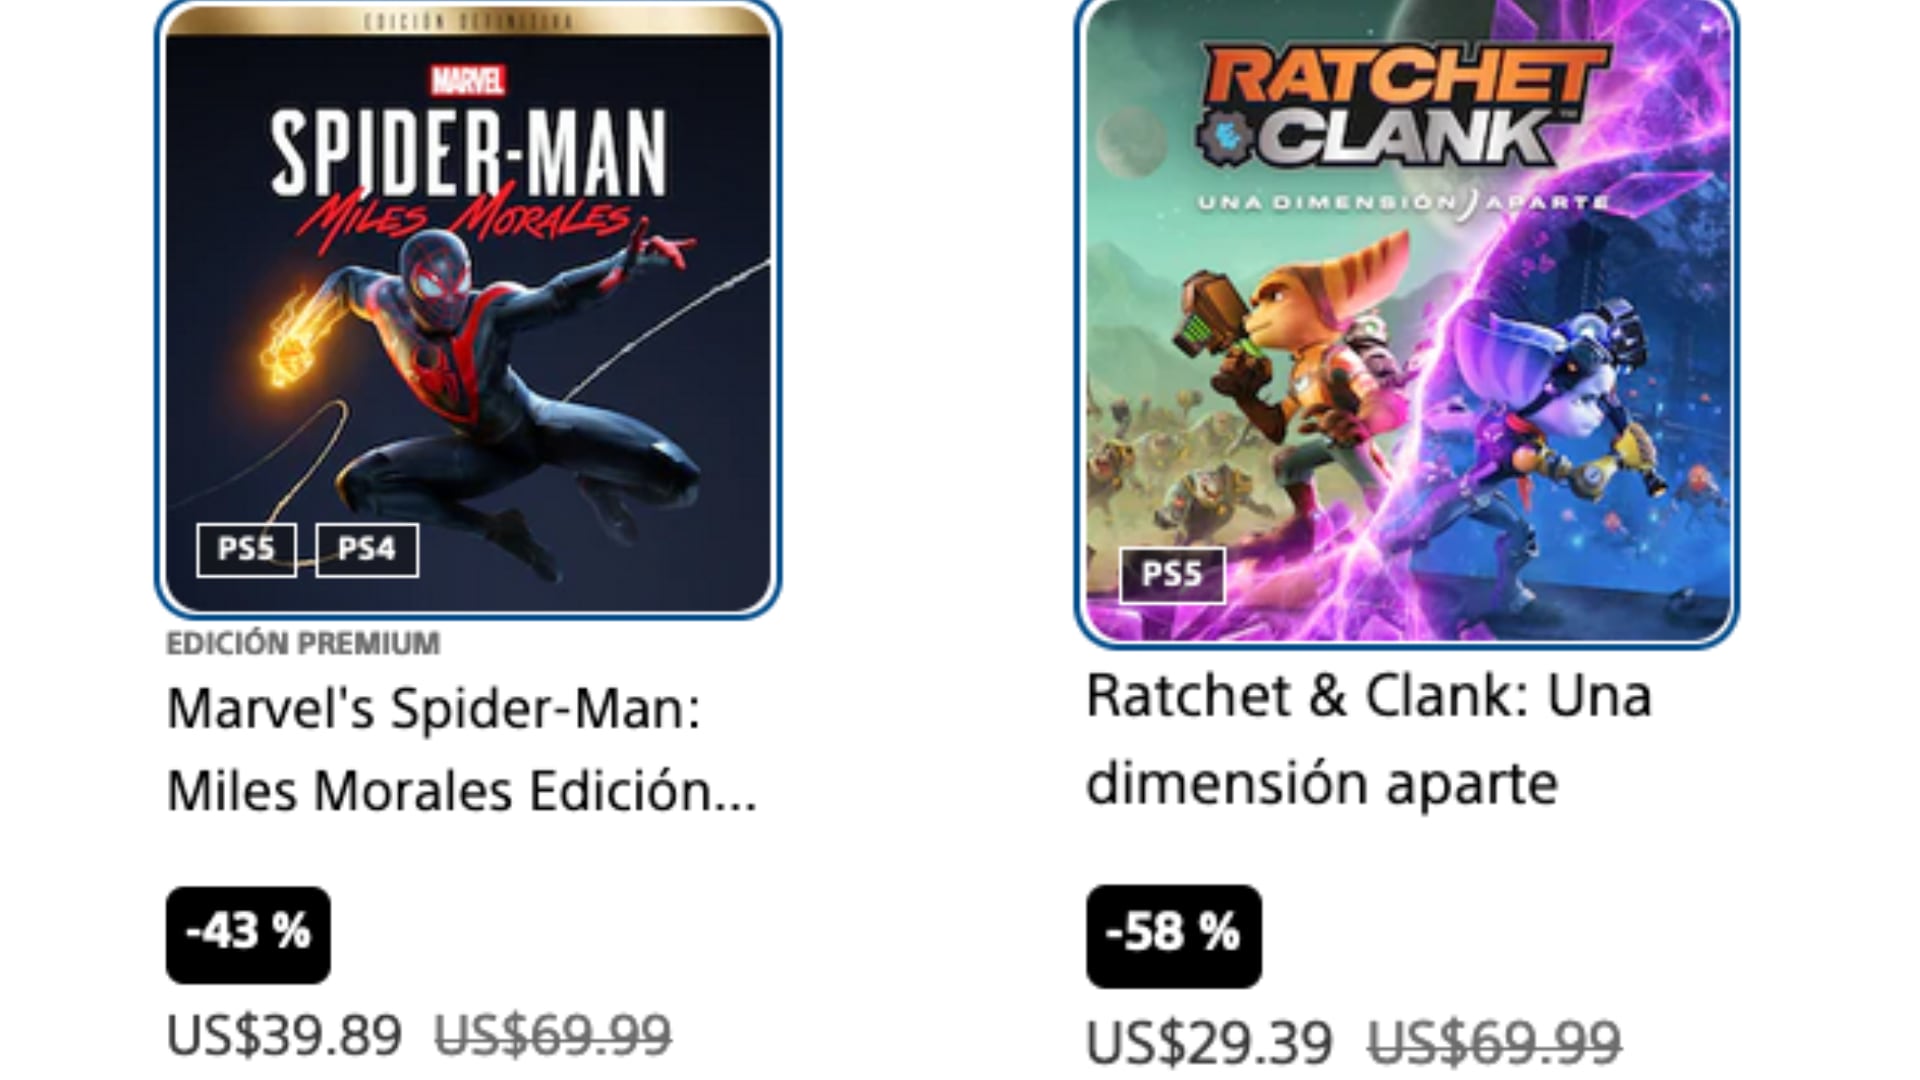Viewport: 1920px width, 1080px height.
Task: Click the gold Edición Definitiva banner
Action: (x=468, y=21)
